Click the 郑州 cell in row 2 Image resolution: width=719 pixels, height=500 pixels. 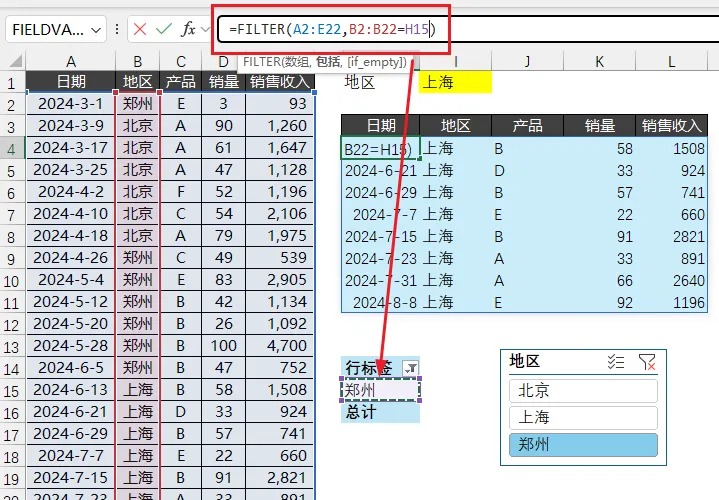click(137, 104)
